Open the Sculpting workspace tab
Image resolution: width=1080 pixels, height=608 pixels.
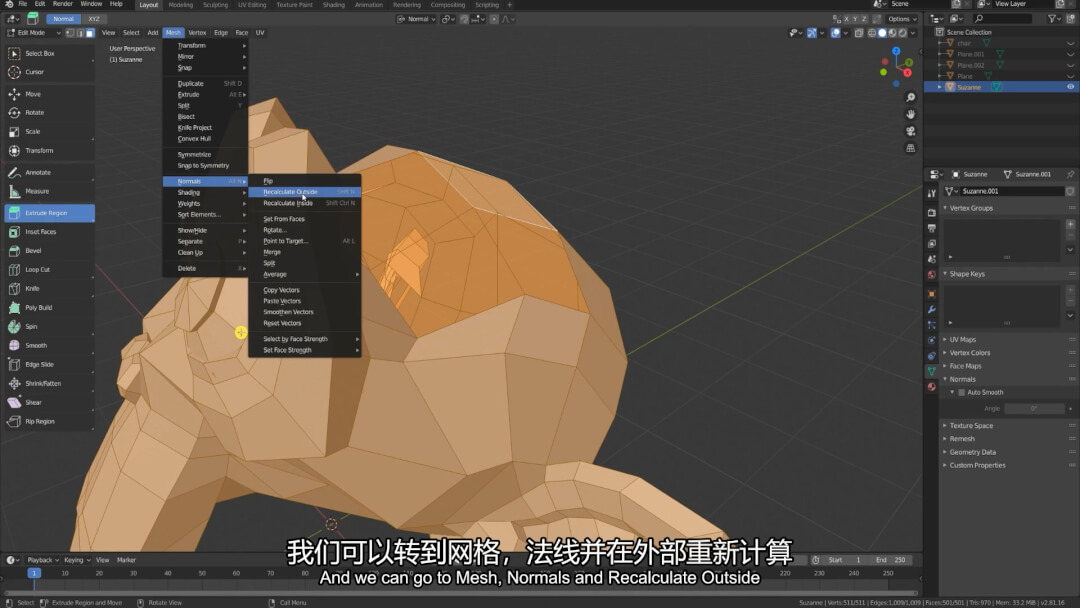pyautogui.click(x=215, y=5)
